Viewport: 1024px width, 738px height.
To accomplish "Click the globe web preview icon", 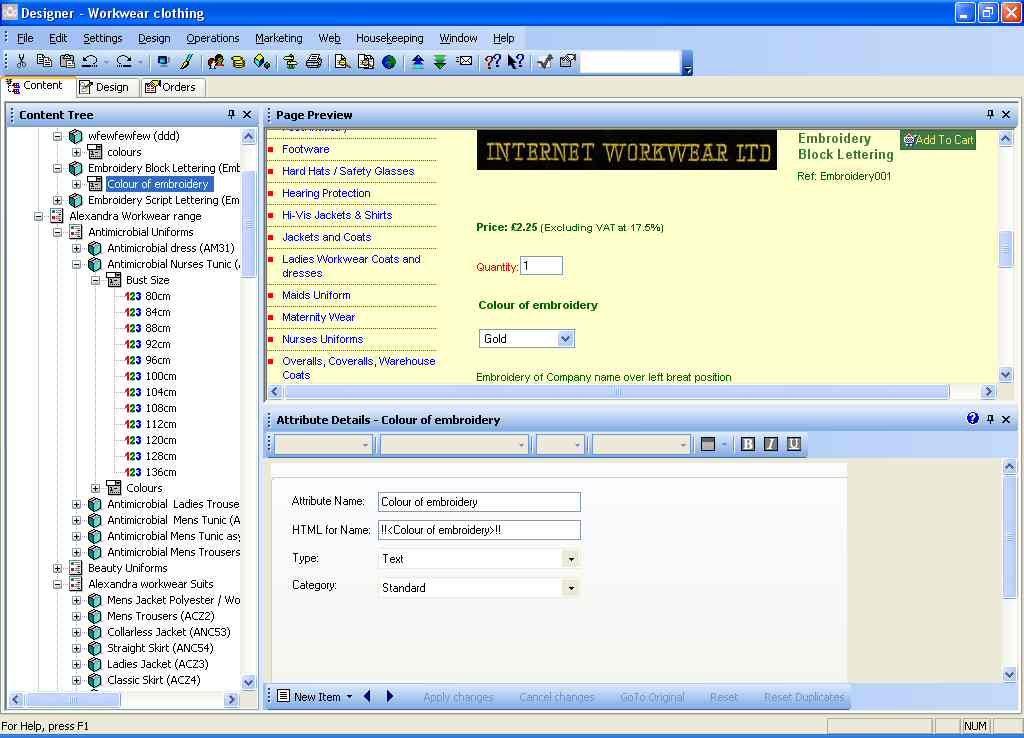I will coord(389,62).
